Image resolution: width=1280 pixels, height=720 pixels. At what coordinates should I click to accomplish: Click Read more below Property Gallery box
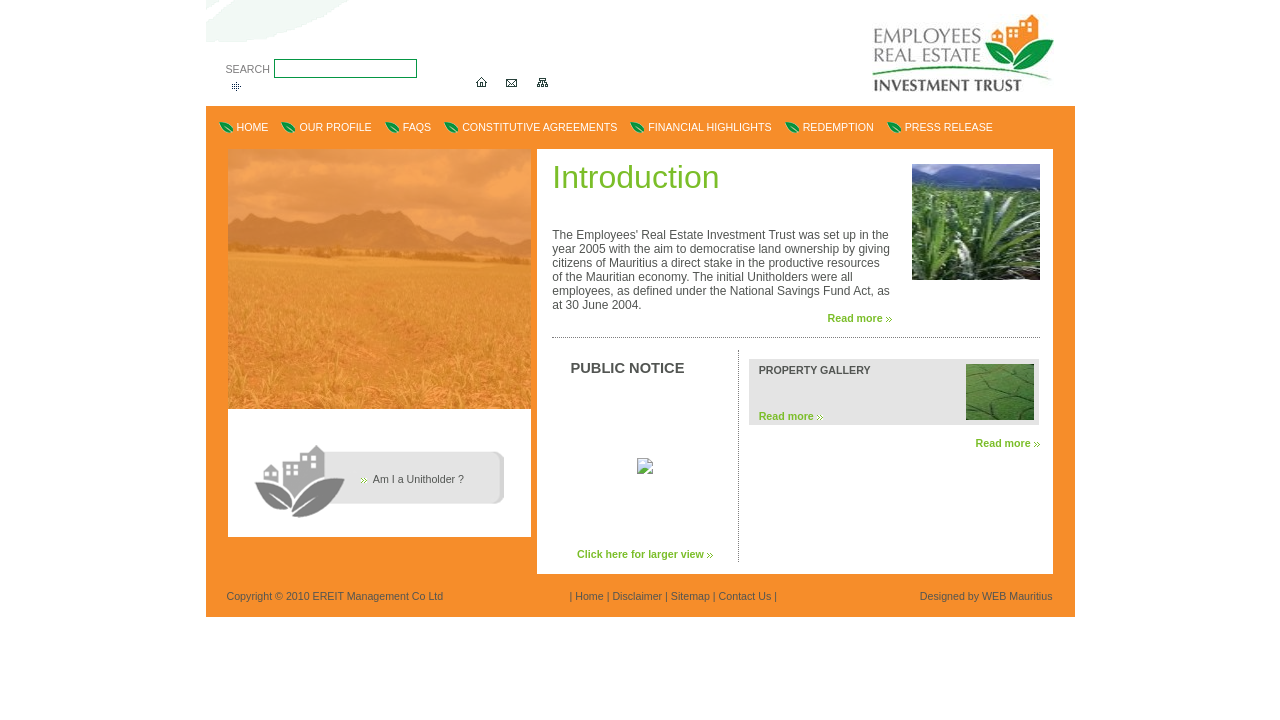1007,443
